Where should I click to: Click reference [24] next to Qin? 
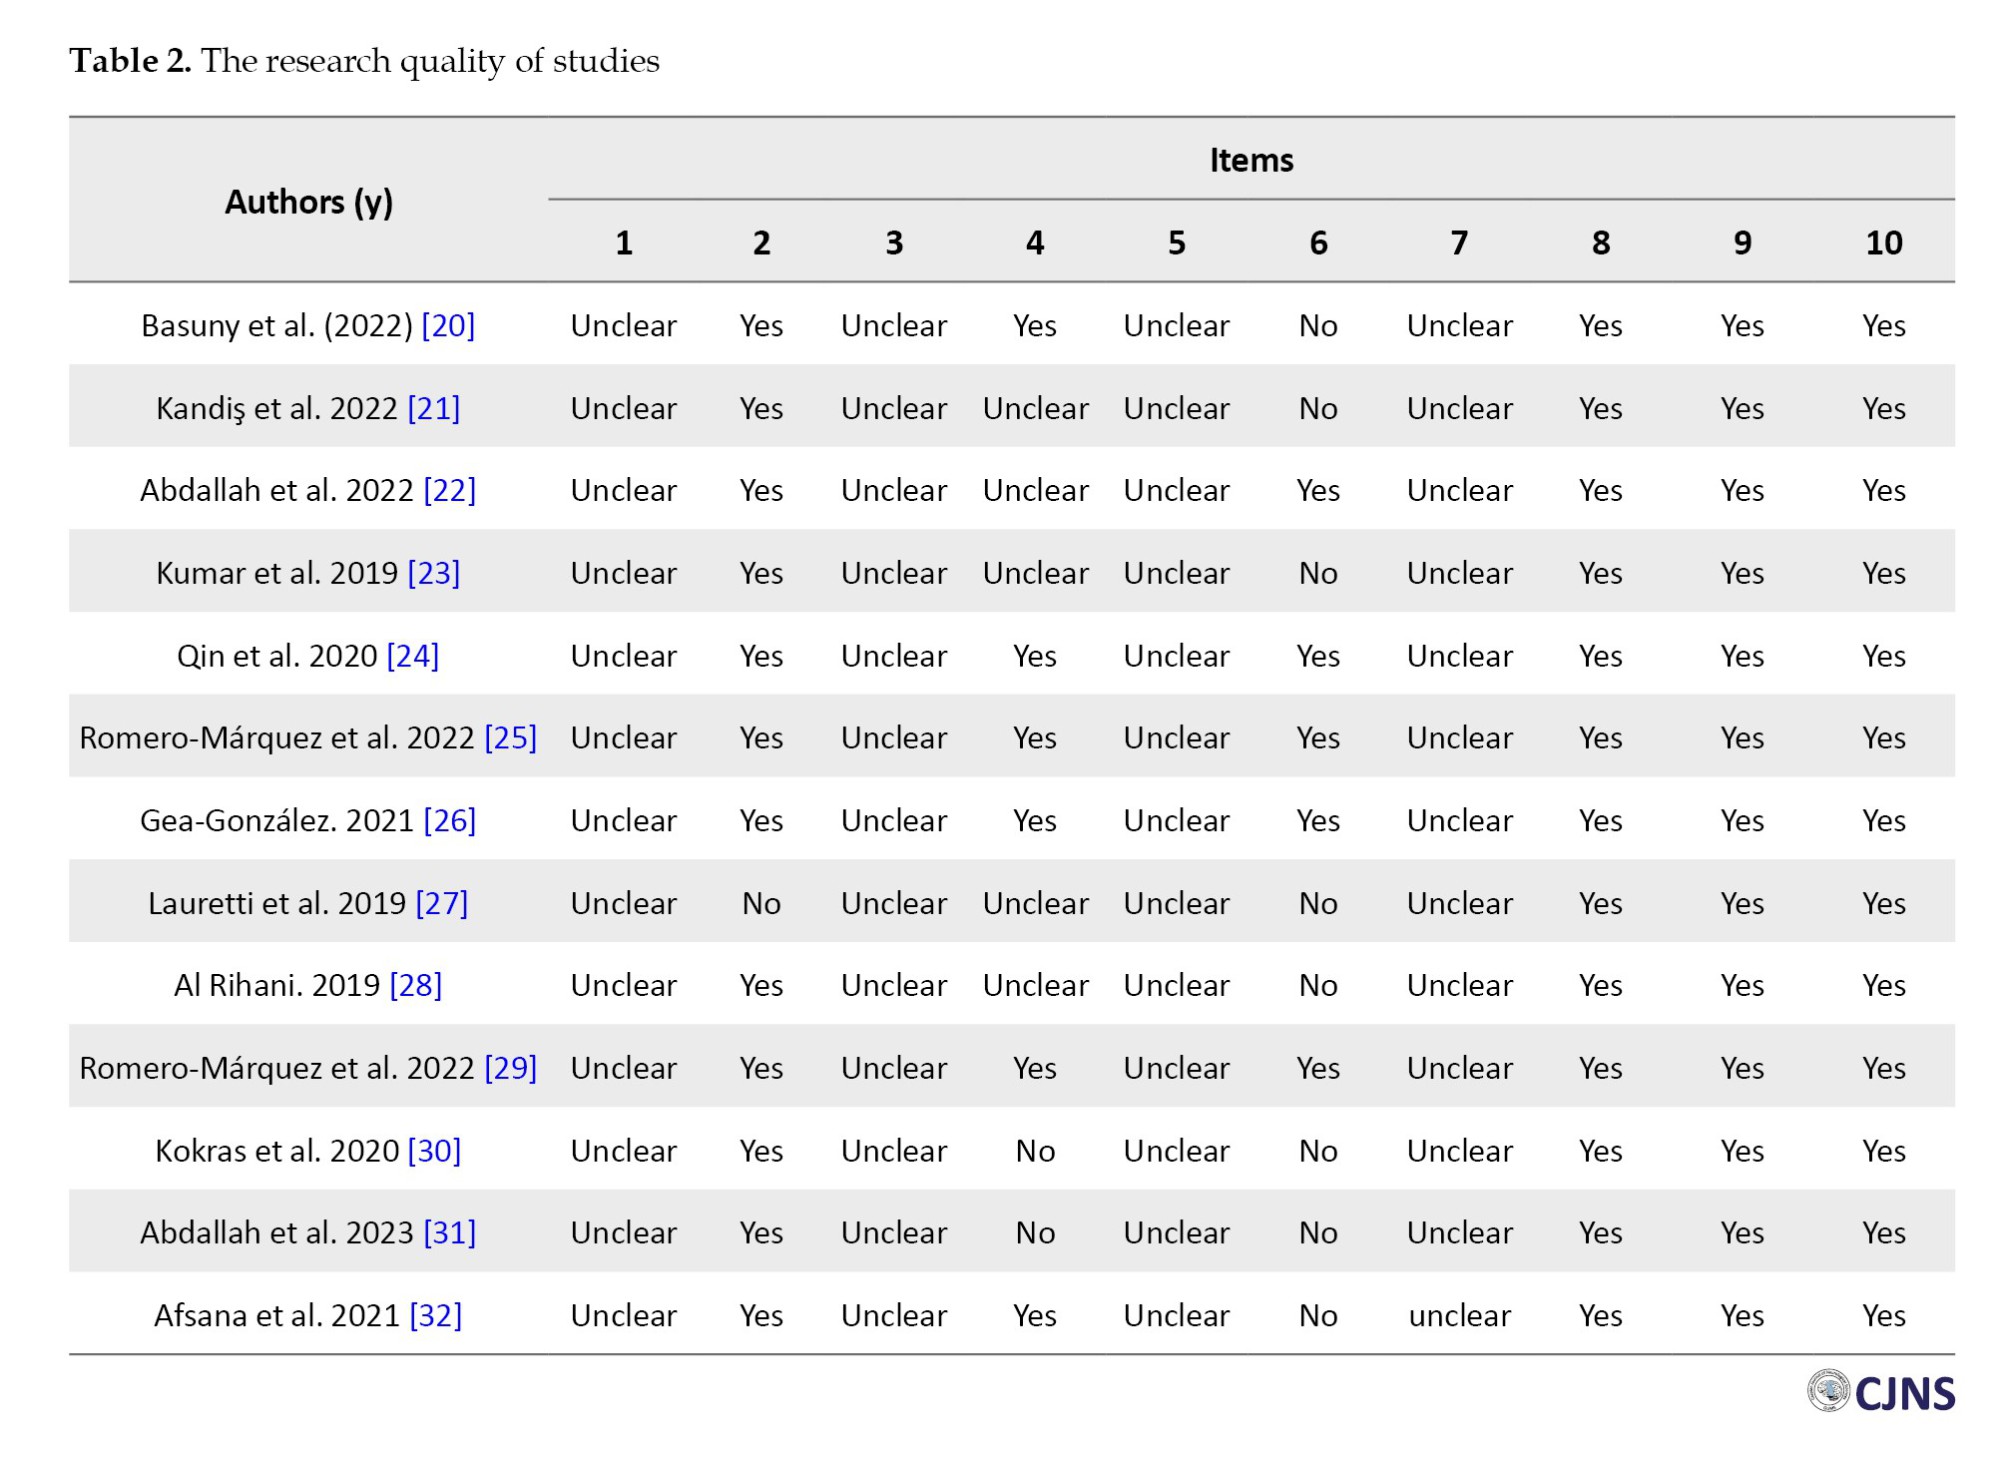[412, 656]
